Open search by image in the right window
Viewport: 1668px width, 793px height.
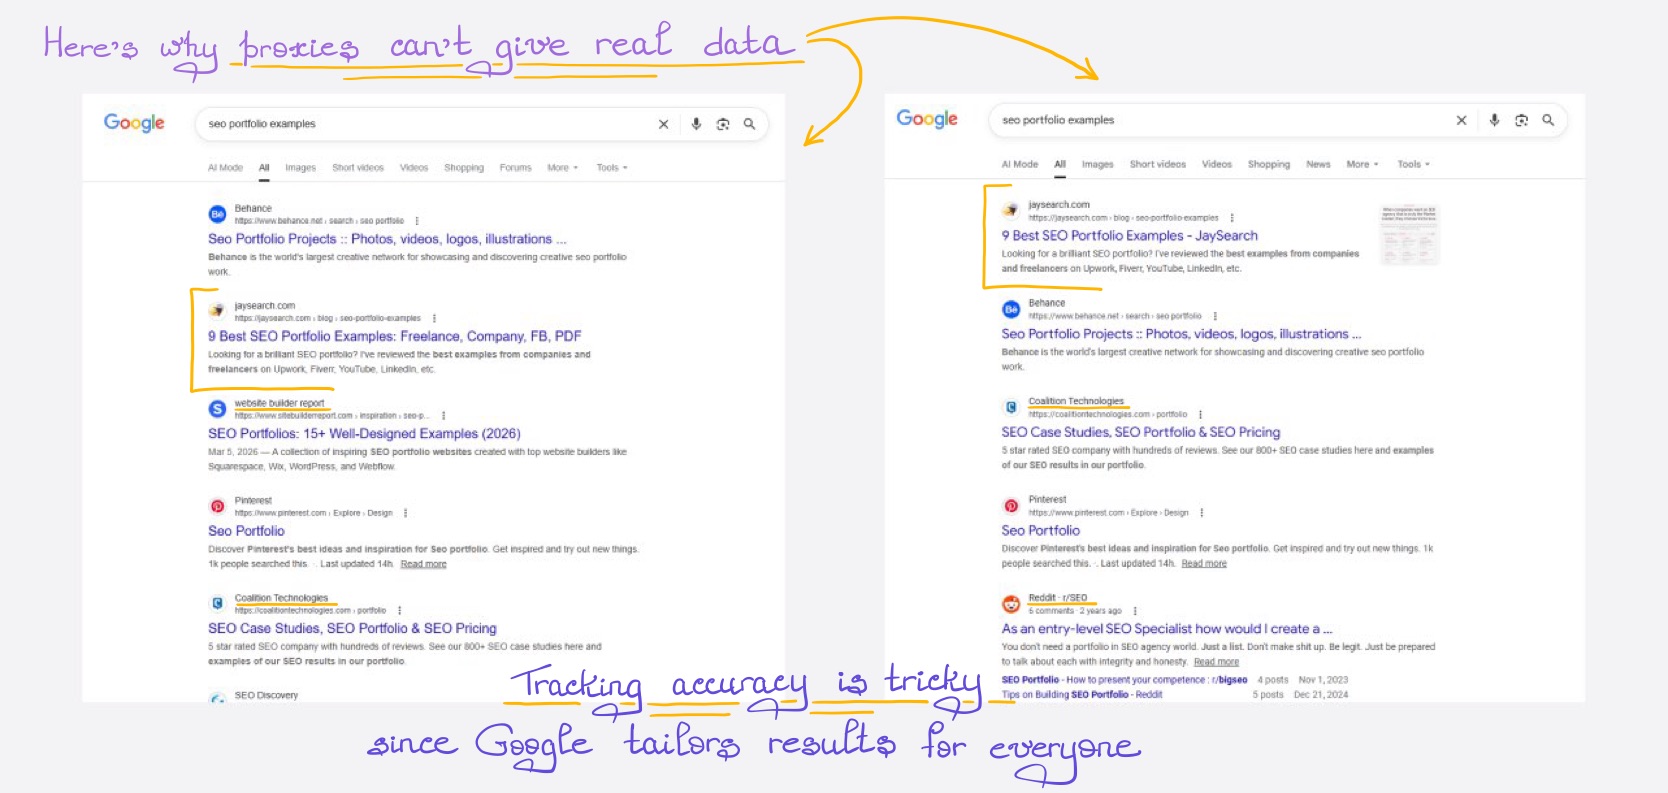point(1521,120)
